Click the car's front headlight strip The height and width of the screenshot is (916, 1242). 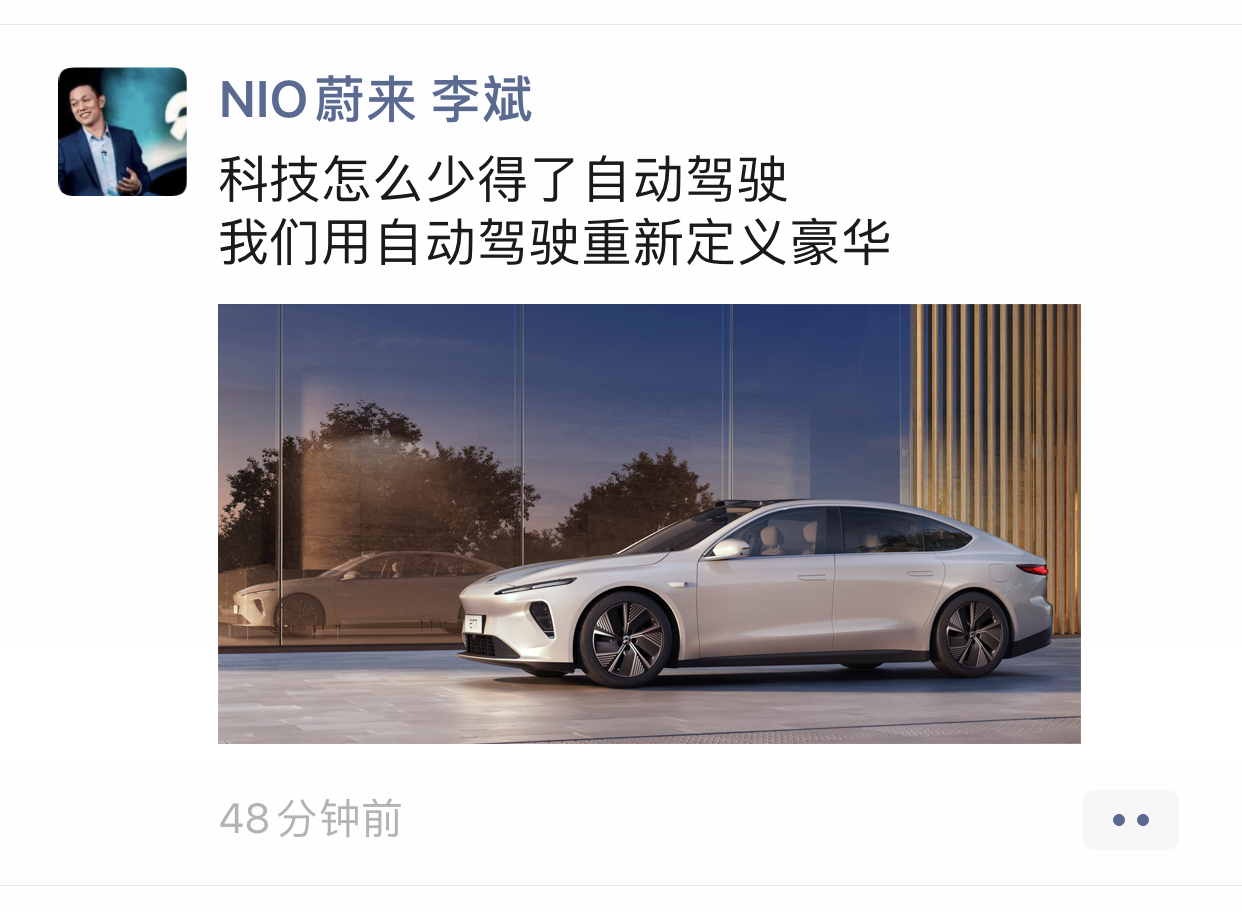pyautogui.click(x=535, y=586)
